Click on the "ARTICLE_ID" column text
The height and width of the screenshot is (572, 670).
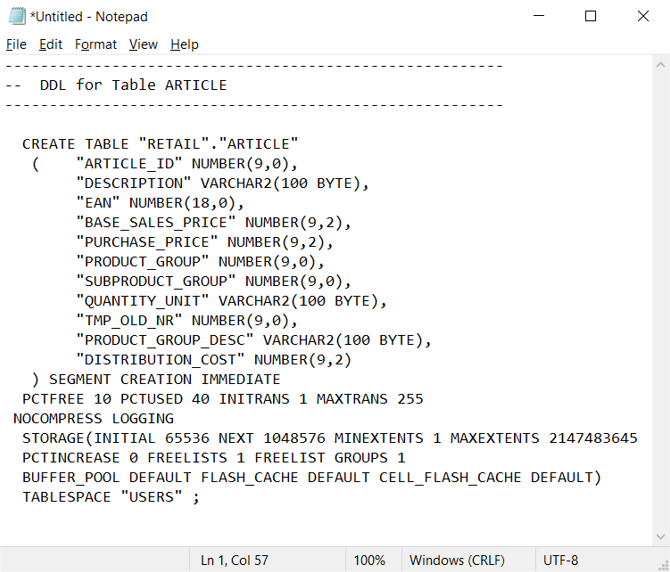[130, 164]
